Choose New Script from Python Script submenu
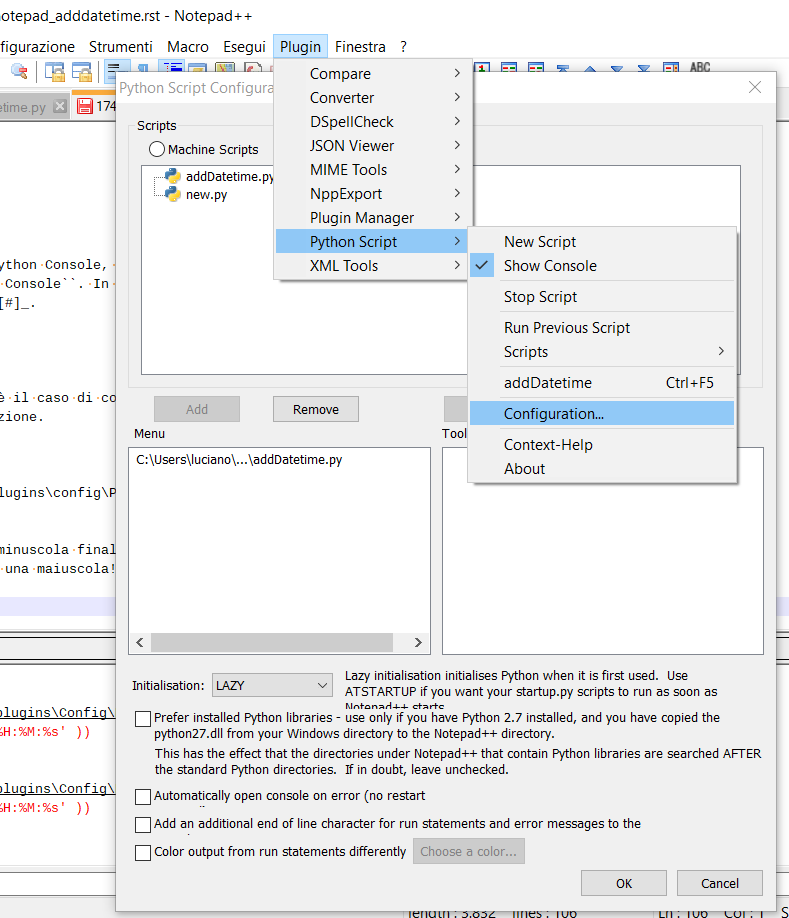Screen dimensions: 789x918 point(602,242)
